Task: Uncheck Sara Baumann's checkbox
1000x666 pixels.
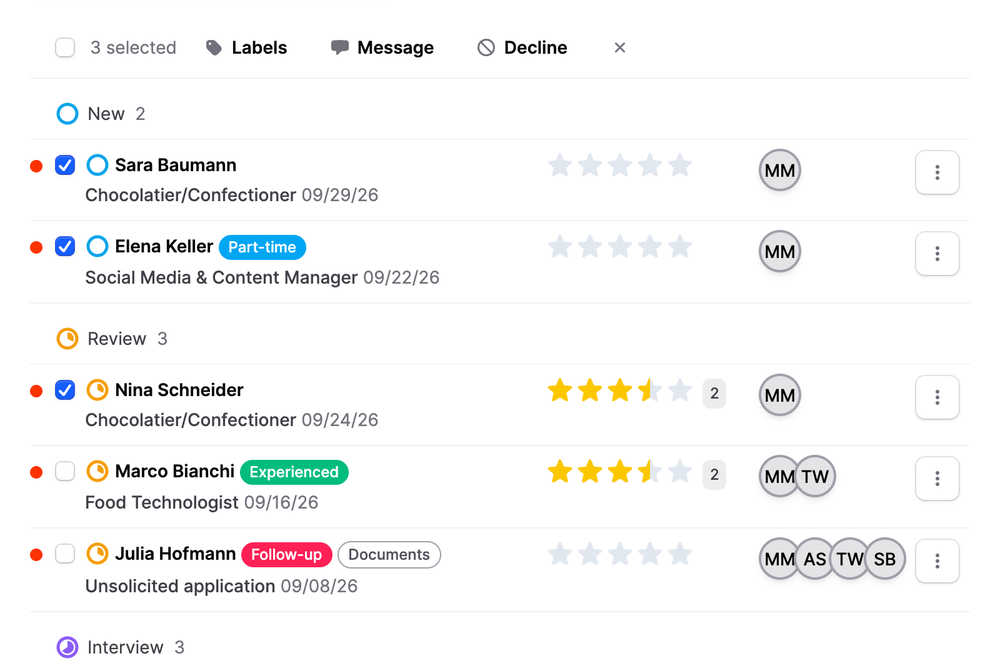Action: [x=65, y=165]
